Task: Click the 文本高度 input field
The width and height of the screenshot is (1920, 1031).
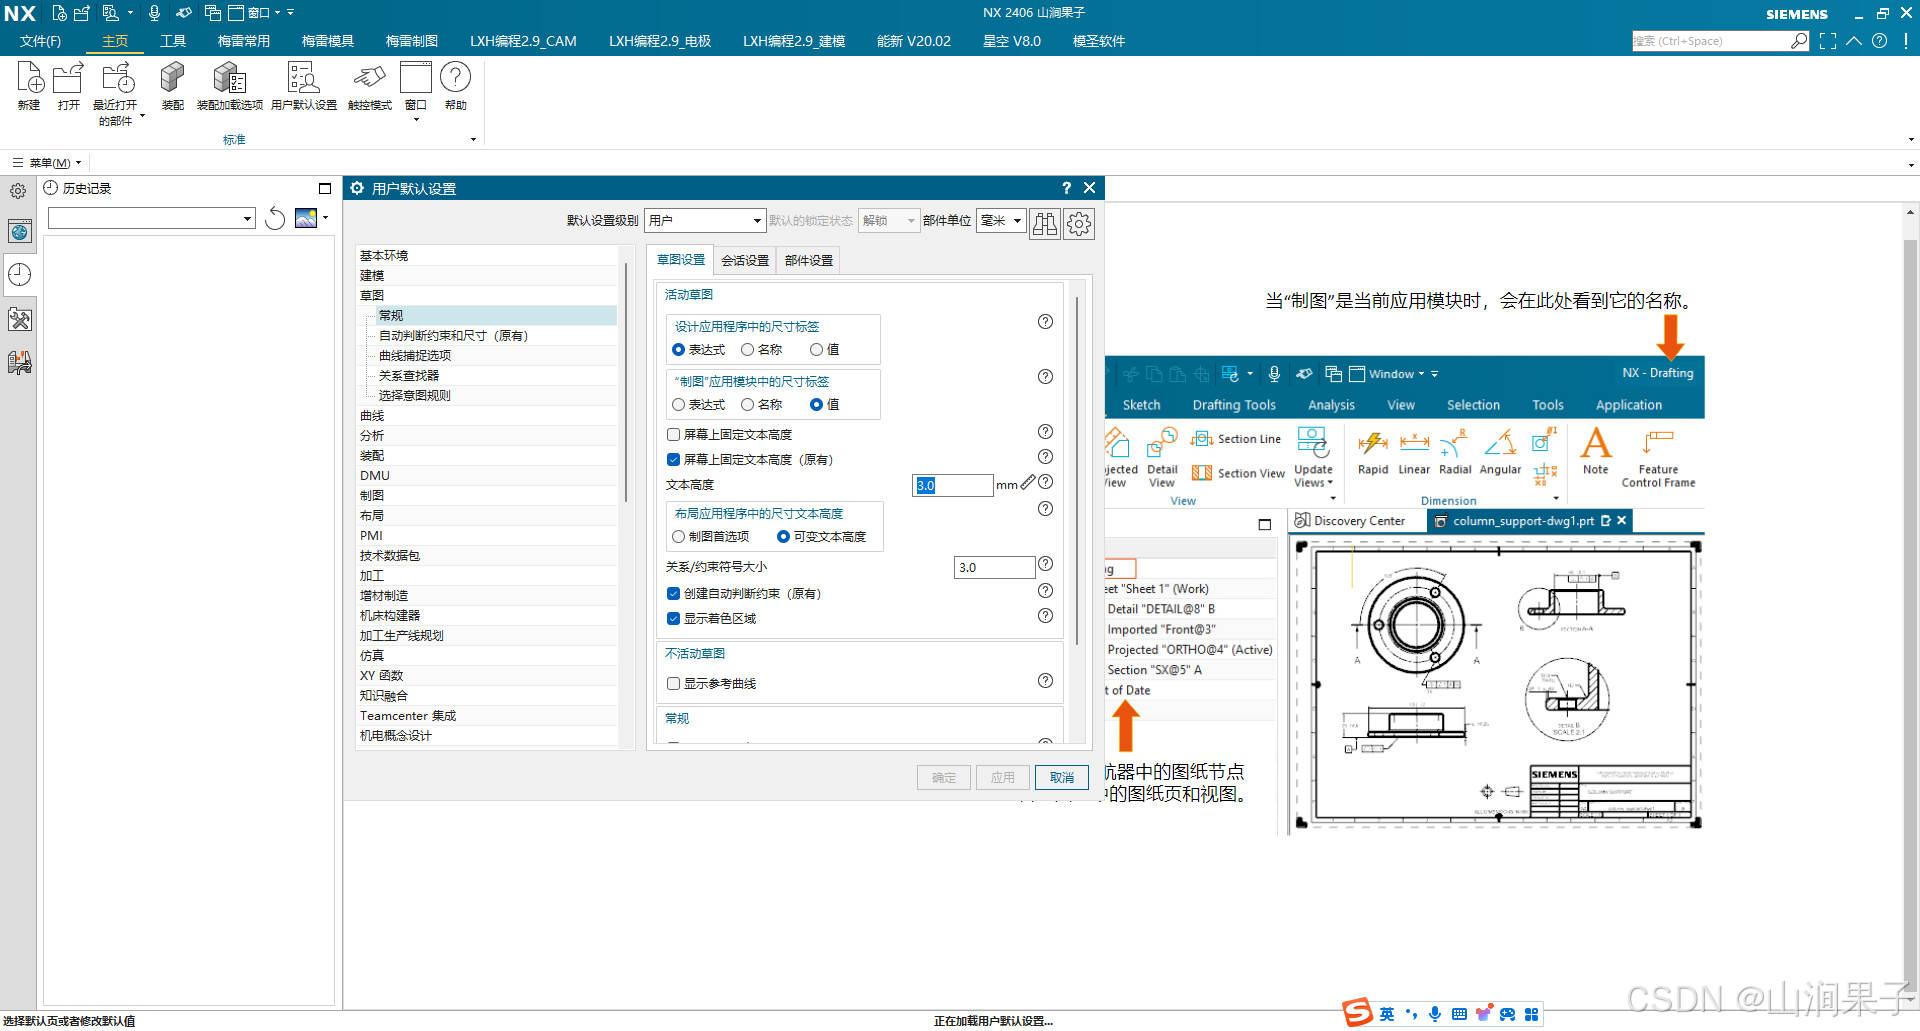Action: 952,485
